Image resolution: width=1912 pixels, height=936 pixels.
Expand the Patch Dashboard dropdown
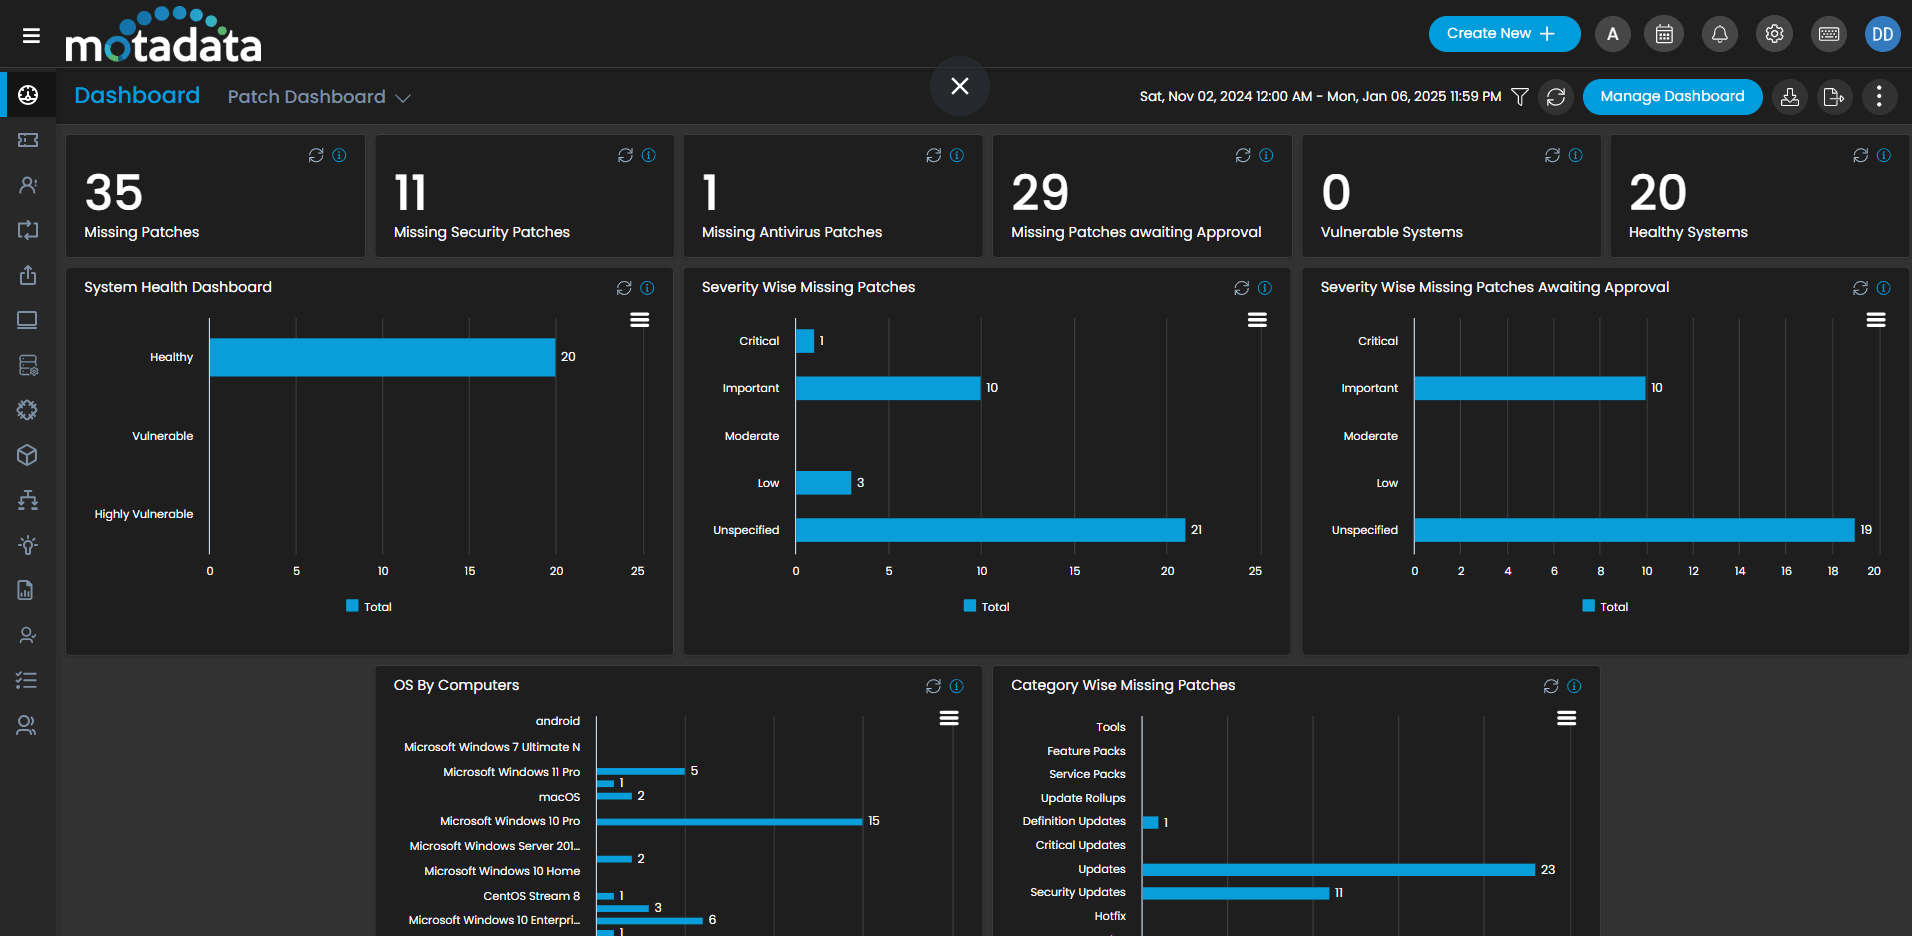pos(319,97)
